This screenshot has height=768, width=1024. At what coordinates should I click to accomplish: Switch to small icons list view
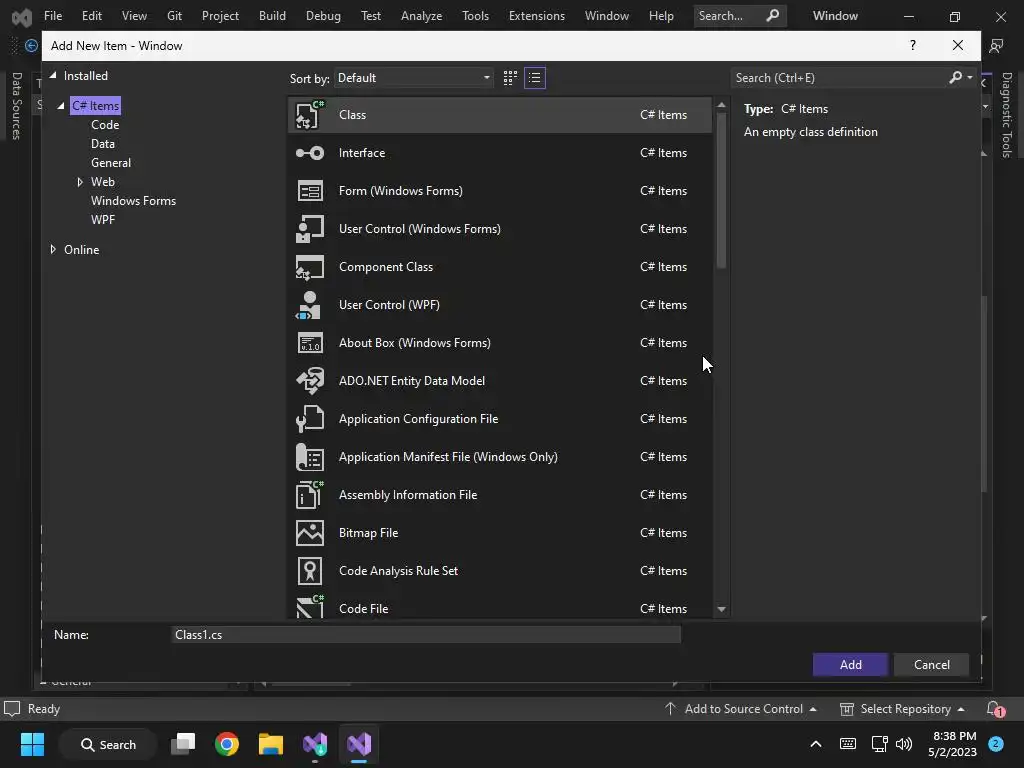(535, 78)
